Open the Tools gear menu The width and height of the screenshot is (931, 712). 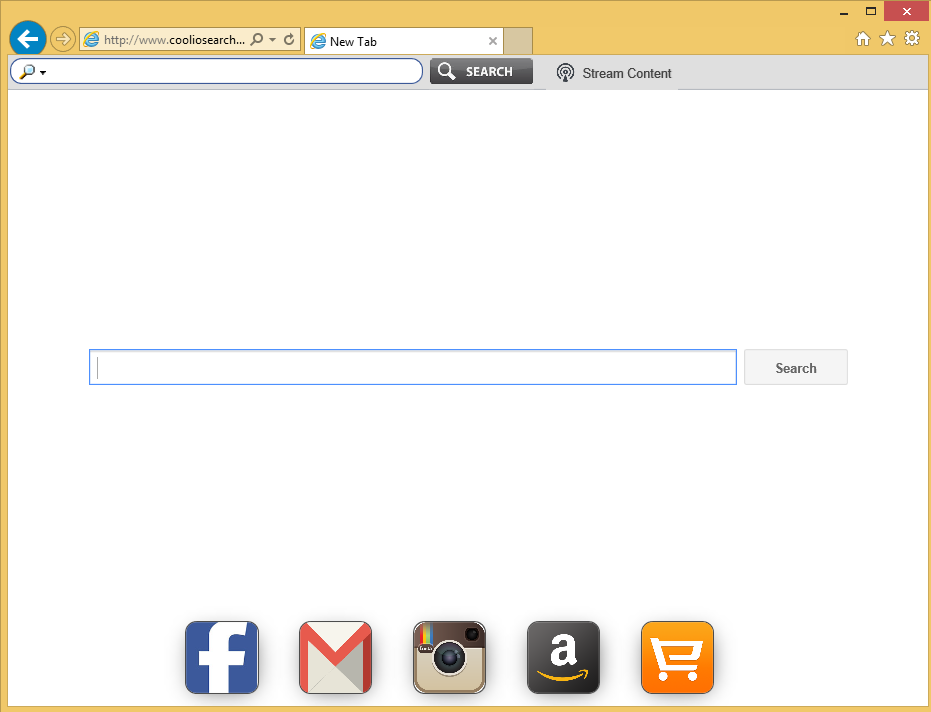(x=912, y=38)
